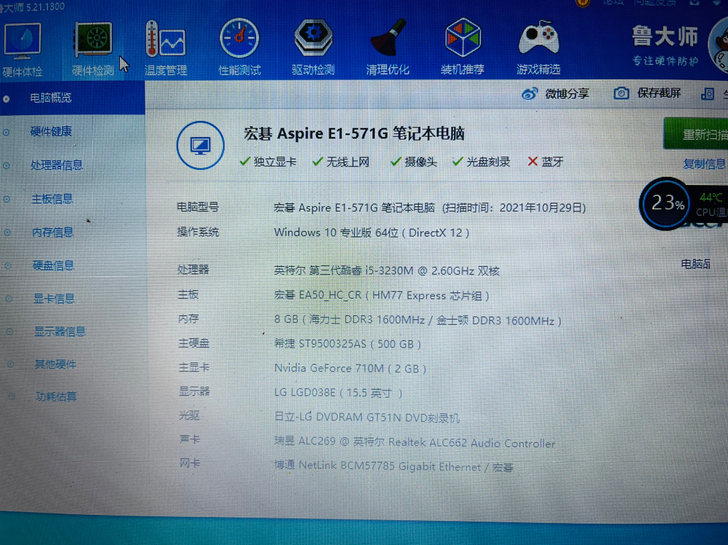The width and height of the screenshot is (728, 545).
Task: Select 主板信息 in sidebar
Action: [x=52, y=199]
